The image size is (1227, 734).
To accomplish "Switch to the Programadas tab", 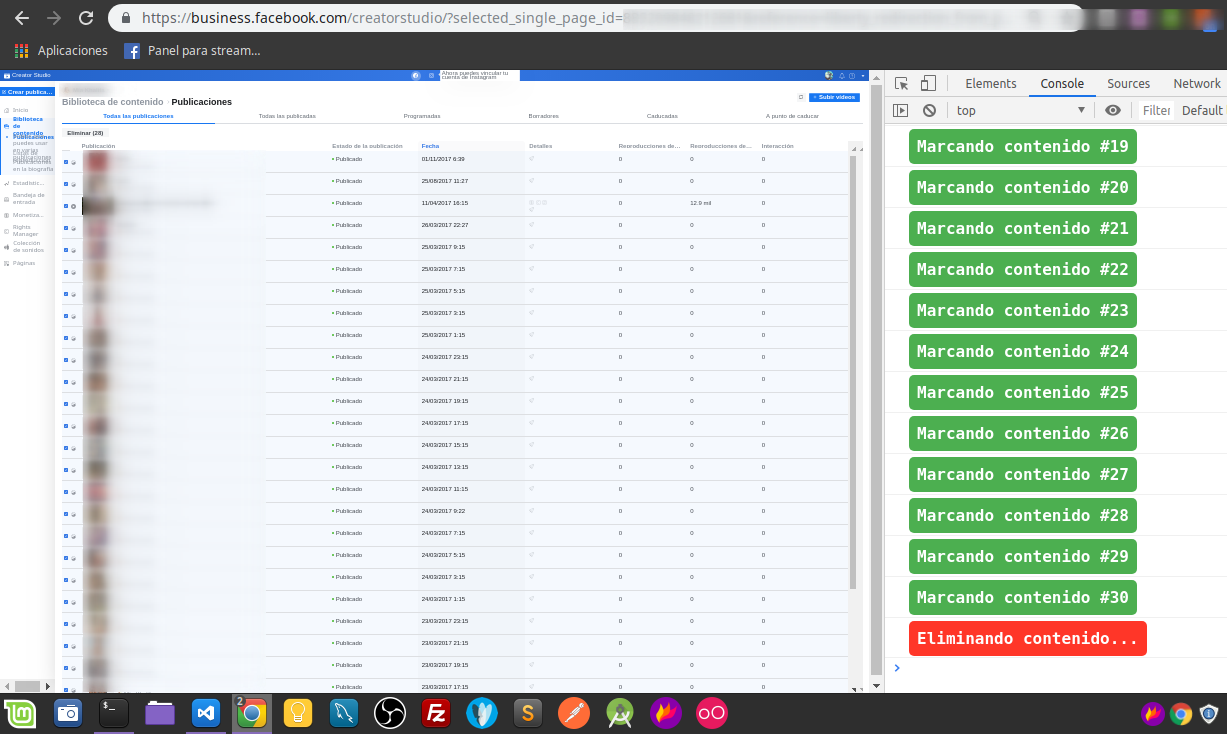I will (x=422, y=116).
